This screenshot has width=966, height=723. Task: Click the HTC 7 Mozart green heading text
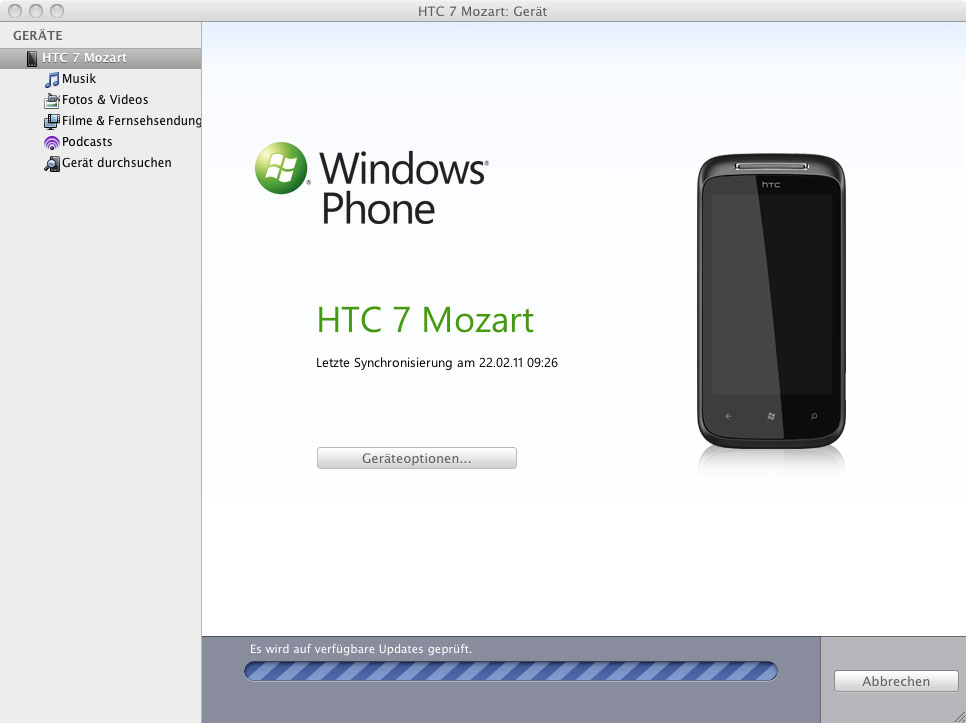[424, 320]
